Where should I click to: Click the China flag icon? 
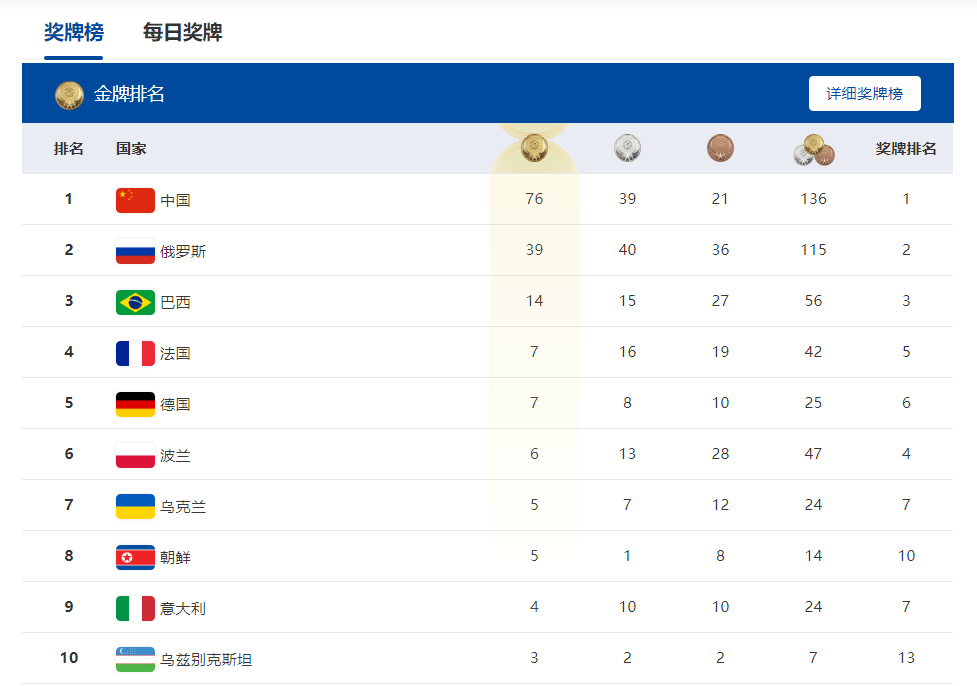click(135, 200)
